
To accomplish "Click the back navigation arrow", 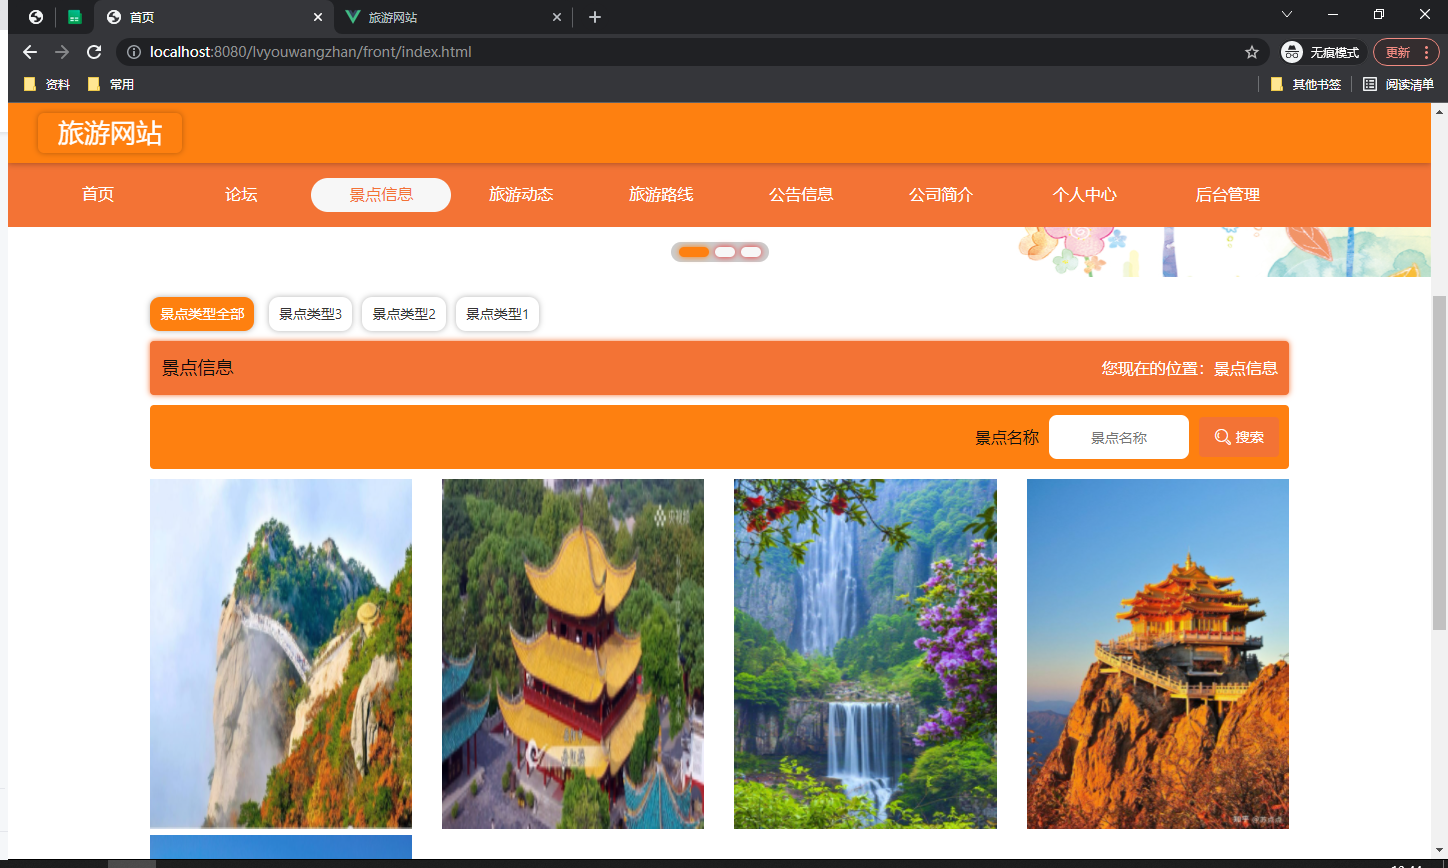I will (x=29, y=52).
